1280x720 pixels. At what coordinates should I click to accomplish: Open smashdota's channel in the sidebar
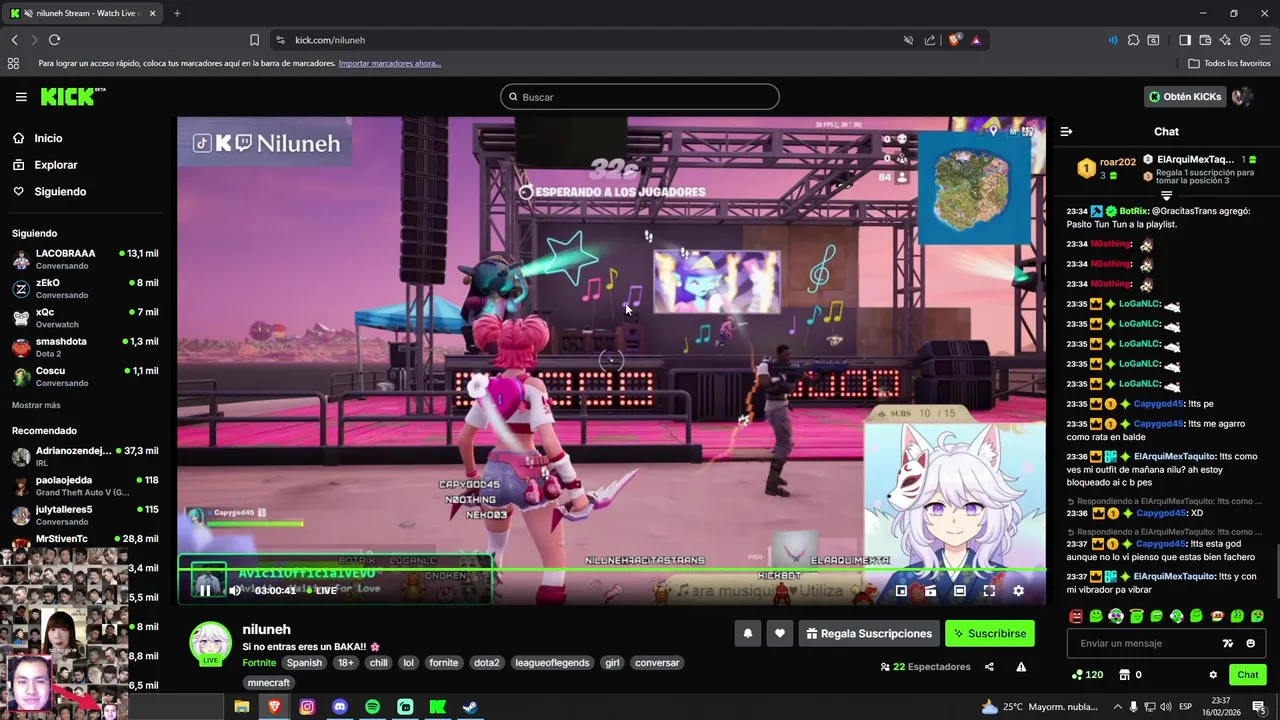pyautogui.click(x=85, y=347)
